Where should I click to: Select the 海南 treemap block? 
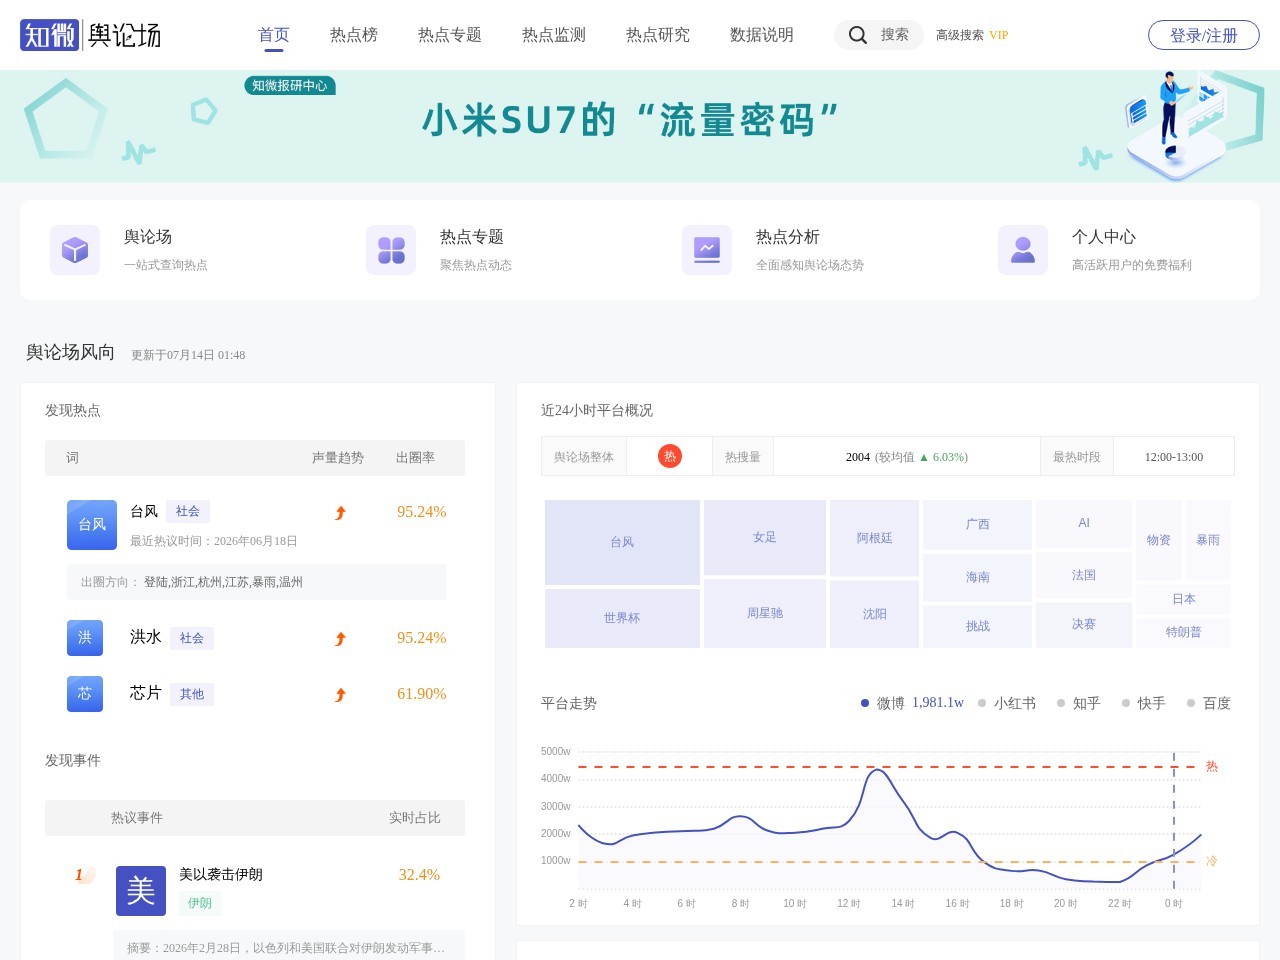click(978, 577)
